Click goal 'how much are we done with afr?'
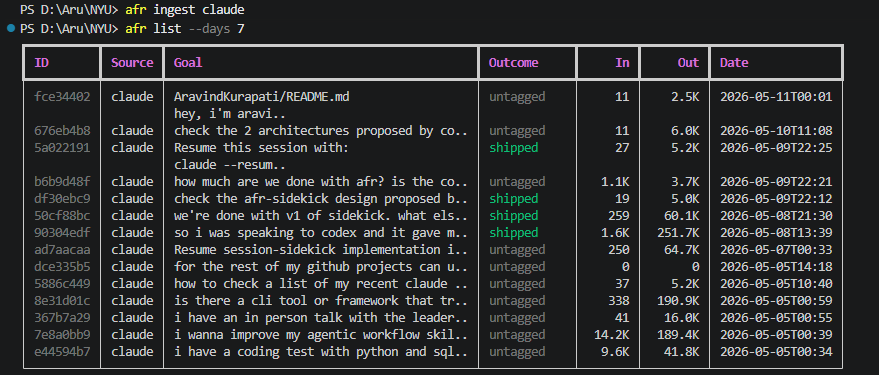879x375 pixels. click(279, 182)
